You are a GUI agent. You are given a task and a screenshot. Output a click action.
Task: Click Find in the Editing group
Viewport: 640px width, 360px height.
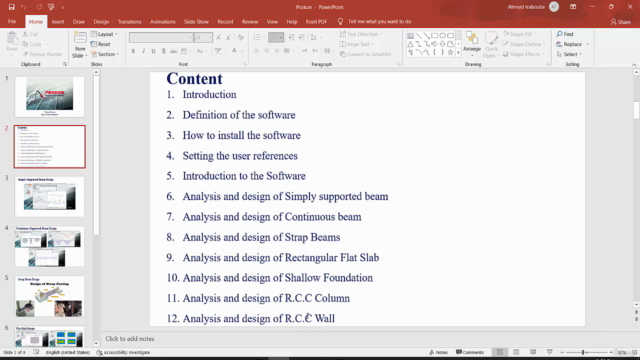[x=565, y=34]
